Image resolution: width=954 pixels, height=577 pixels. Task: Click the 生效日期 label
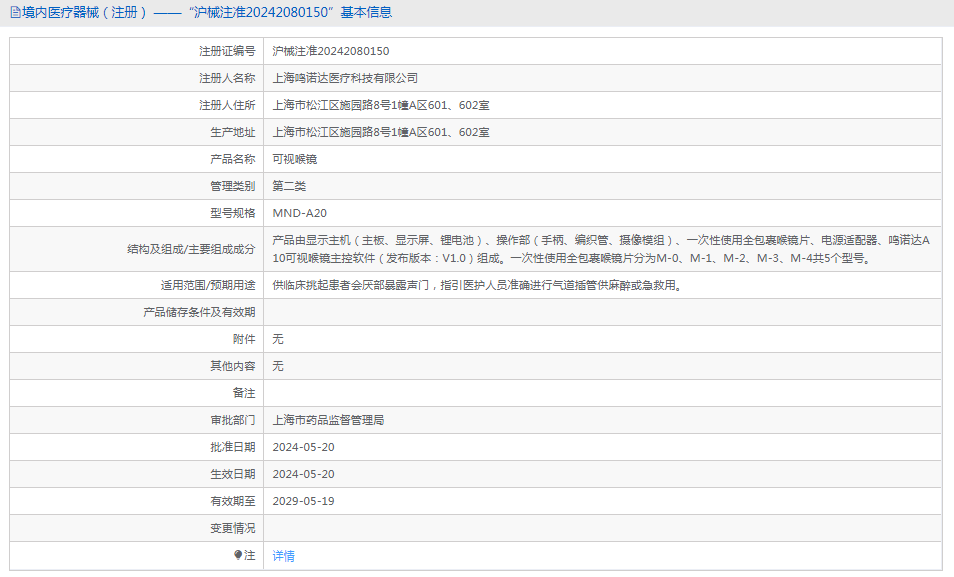click(x=232, y=474)
